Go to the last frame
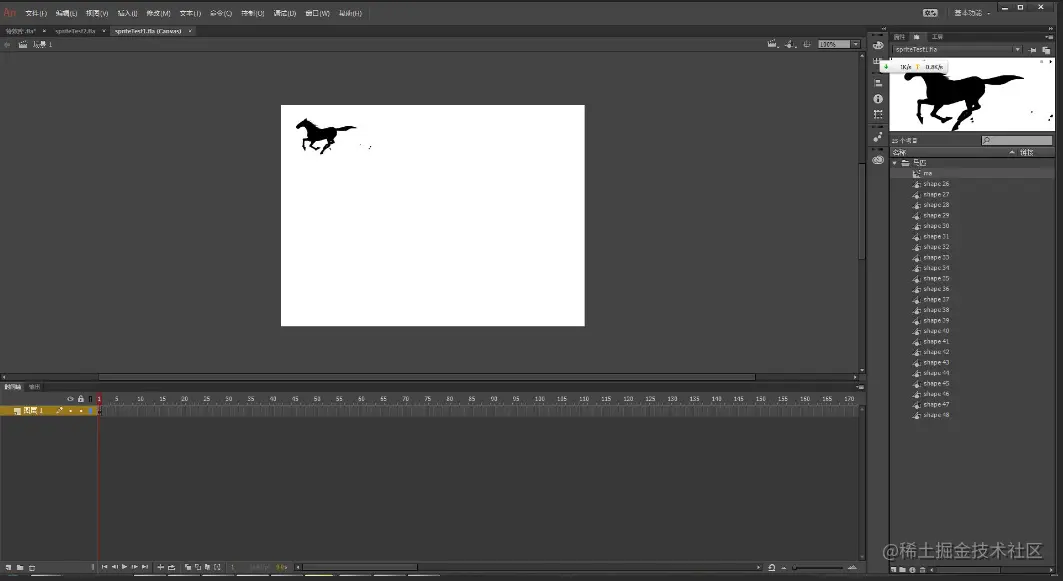The height and width of the screenshot is (581, 1063). (145, 567)
